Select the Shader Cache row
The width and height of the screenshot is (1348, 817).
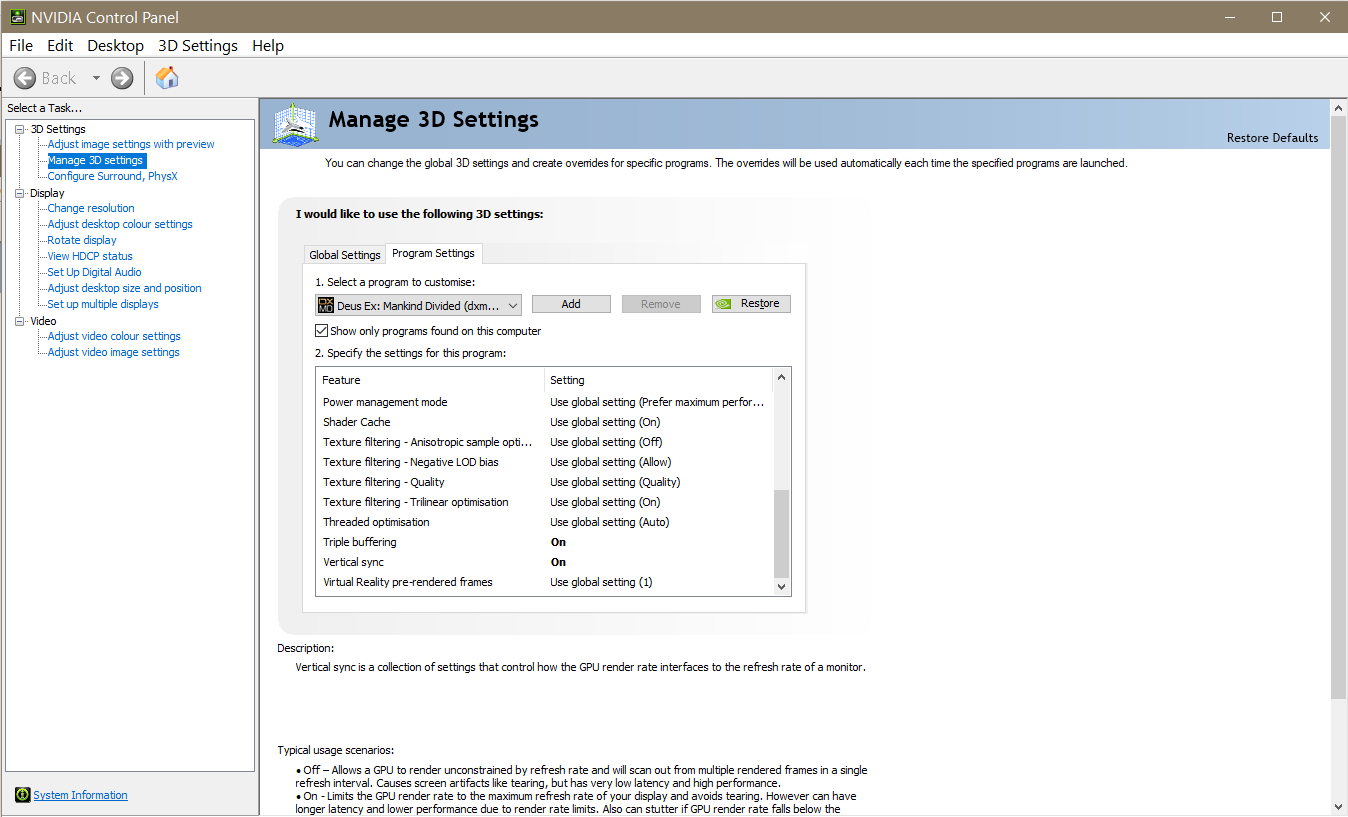(x=545, y=422)
